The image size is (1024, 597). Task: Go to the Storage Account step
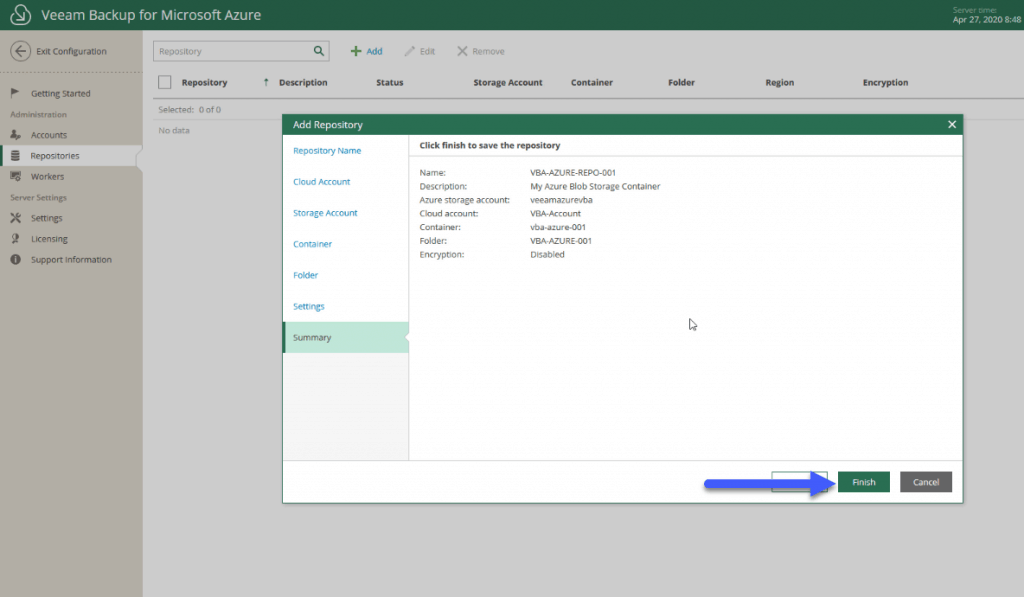[x=325, y=213]
